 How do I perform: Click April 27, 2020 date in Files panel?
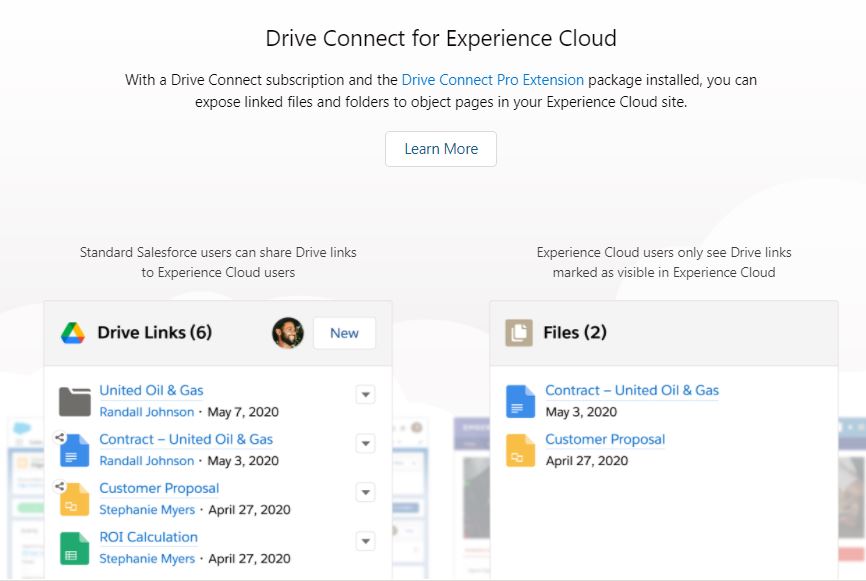click(x=587, y=461)
